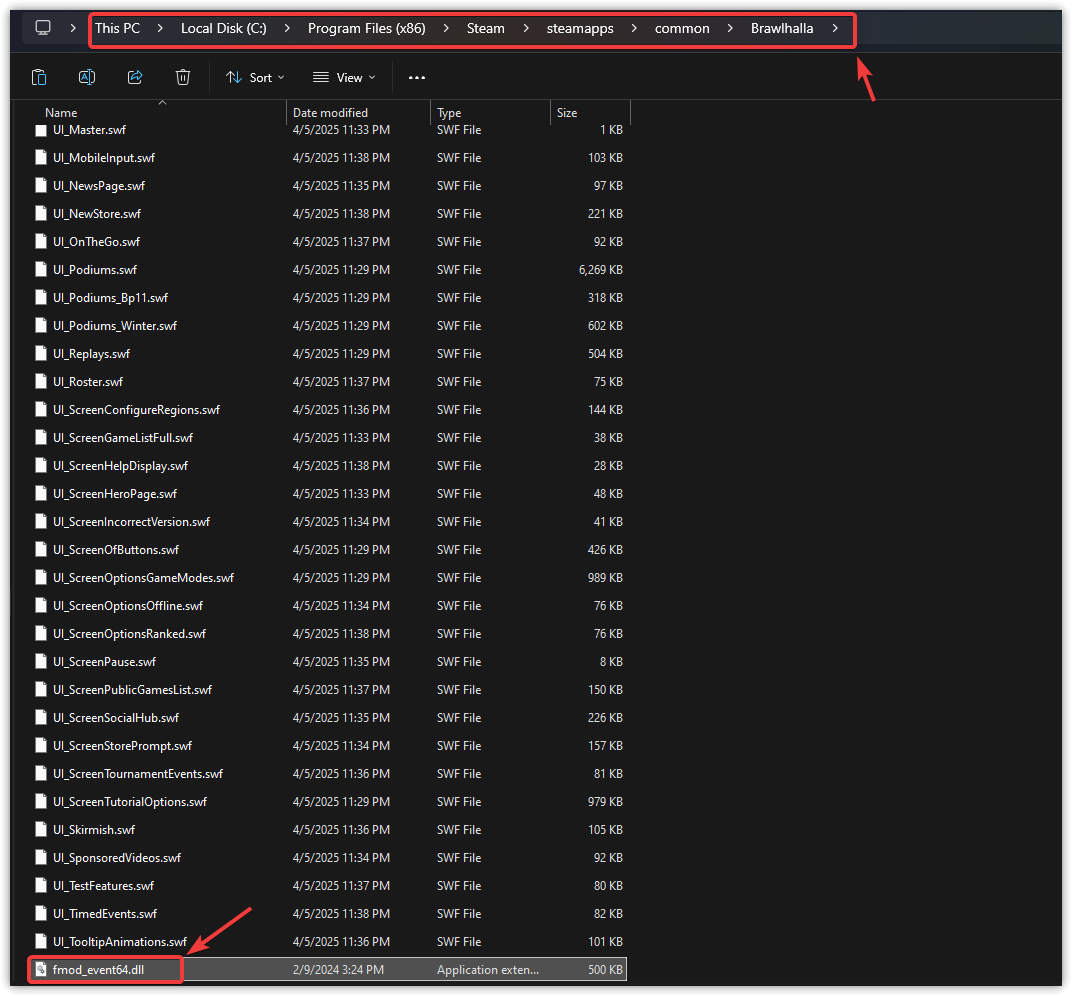Go to steamapps breadcrumb
The image size is (1072, 996).
tap(580, 28)
